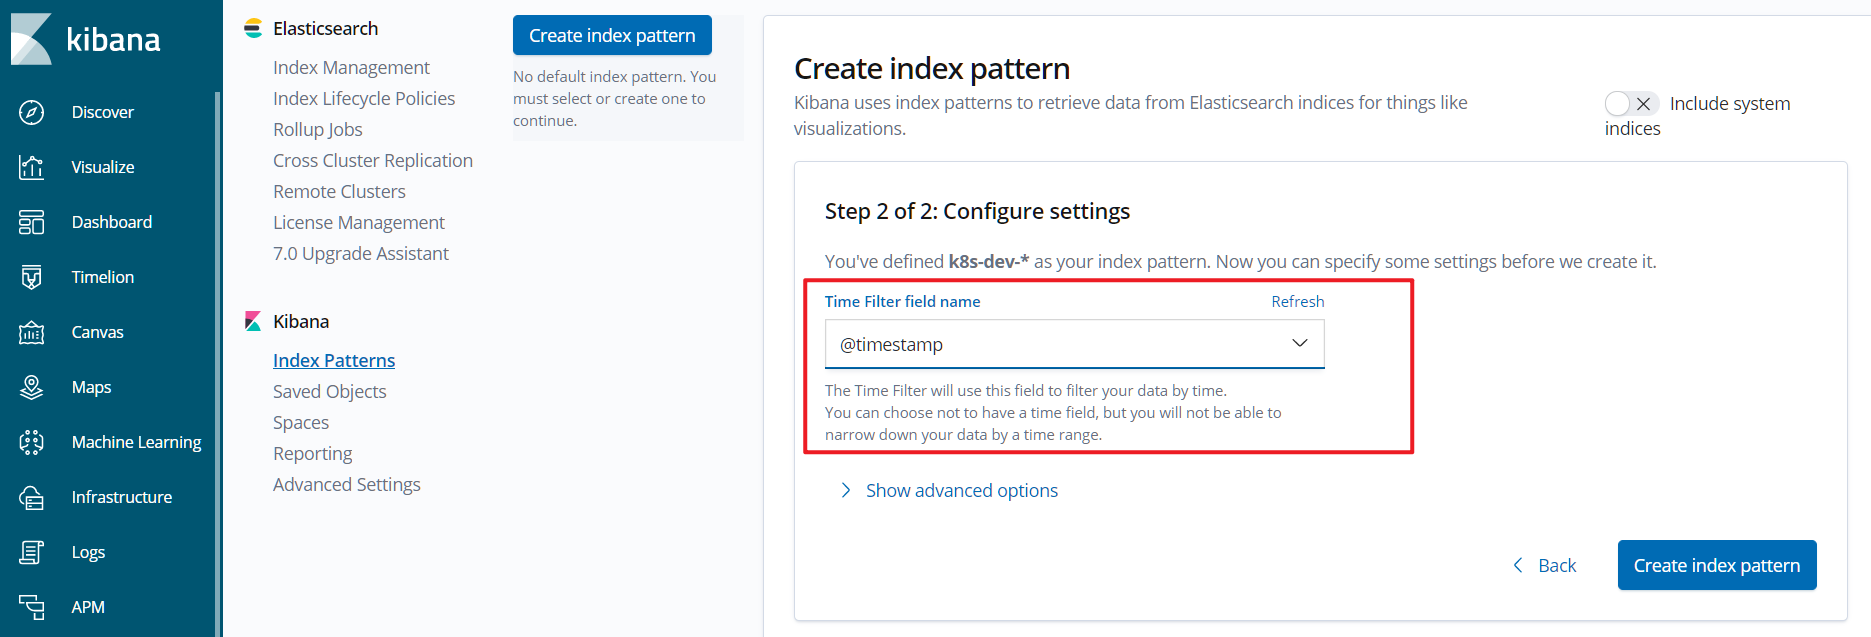This screenshot has width=1871, height=637.
Task: Open Canvas via its sidebar icon
Action: click(32, 332)
